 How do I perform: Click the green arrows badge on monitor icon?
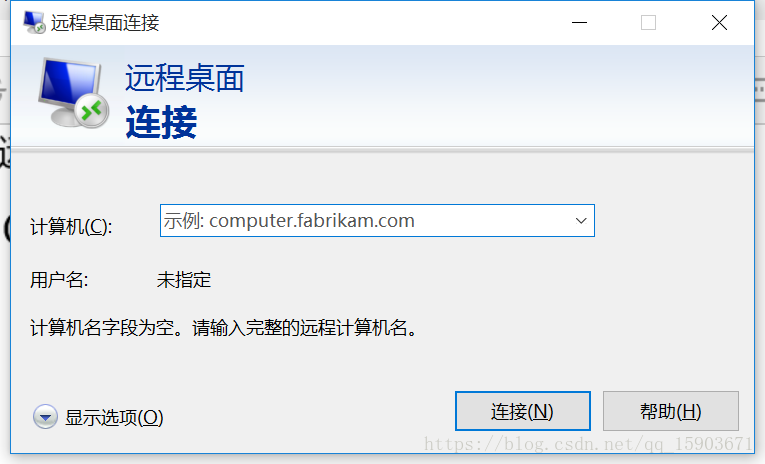click(x=92, y=110)
